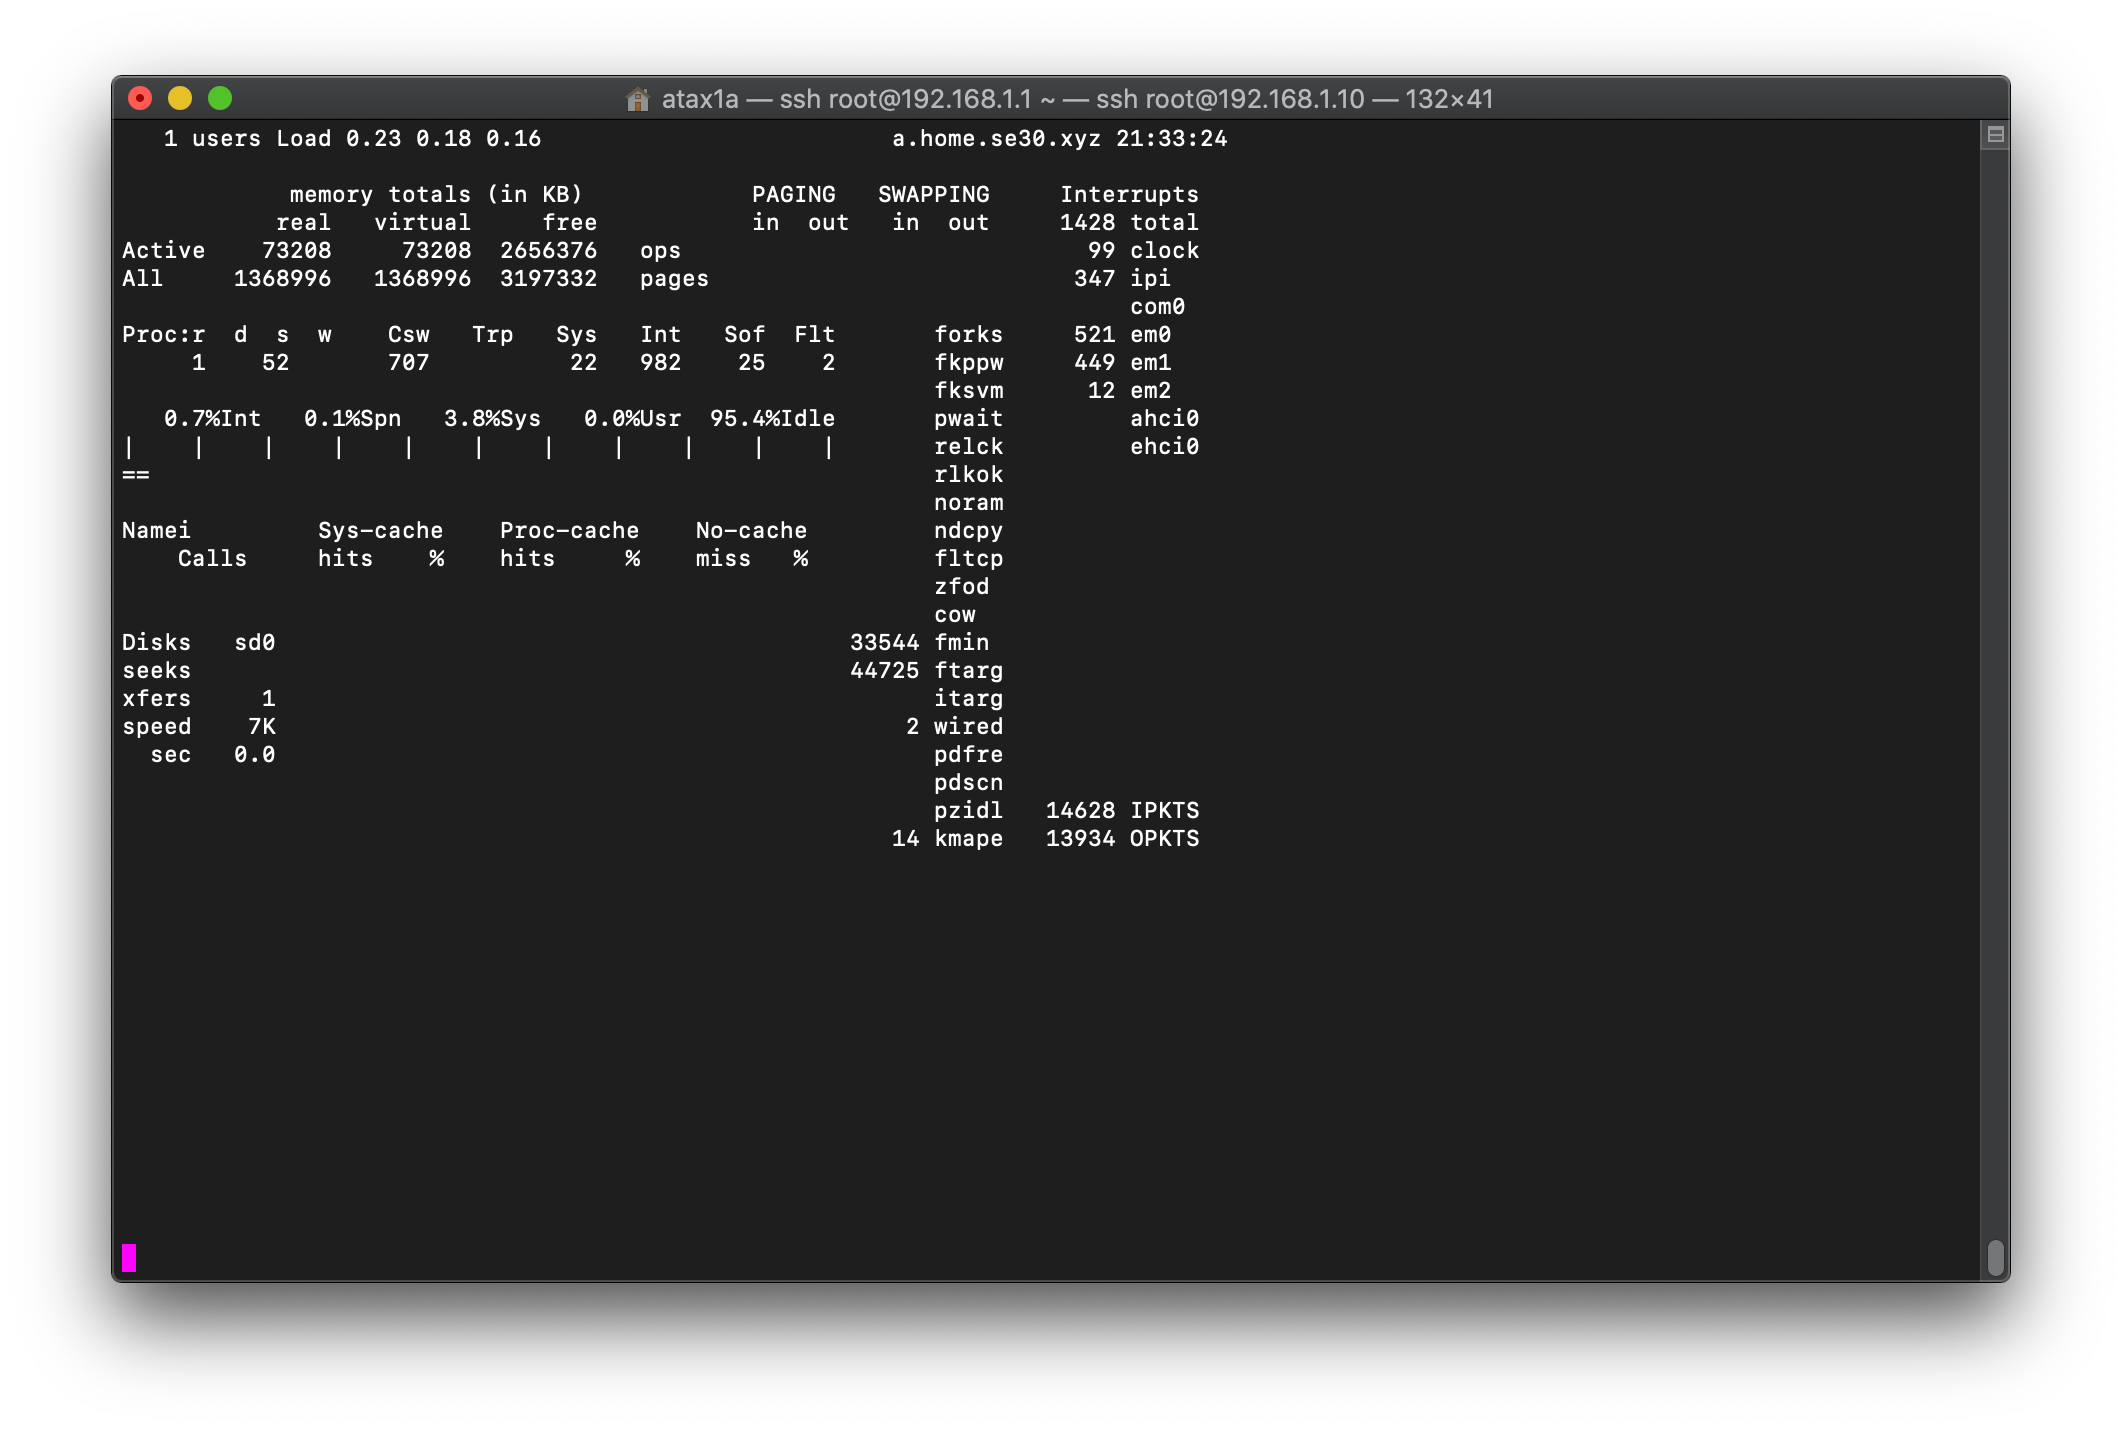The image size is (2122, 1430).
Task: Click the '95.4%Idle' CPU value
Action: pyautogui.click(x=772, y=418)
